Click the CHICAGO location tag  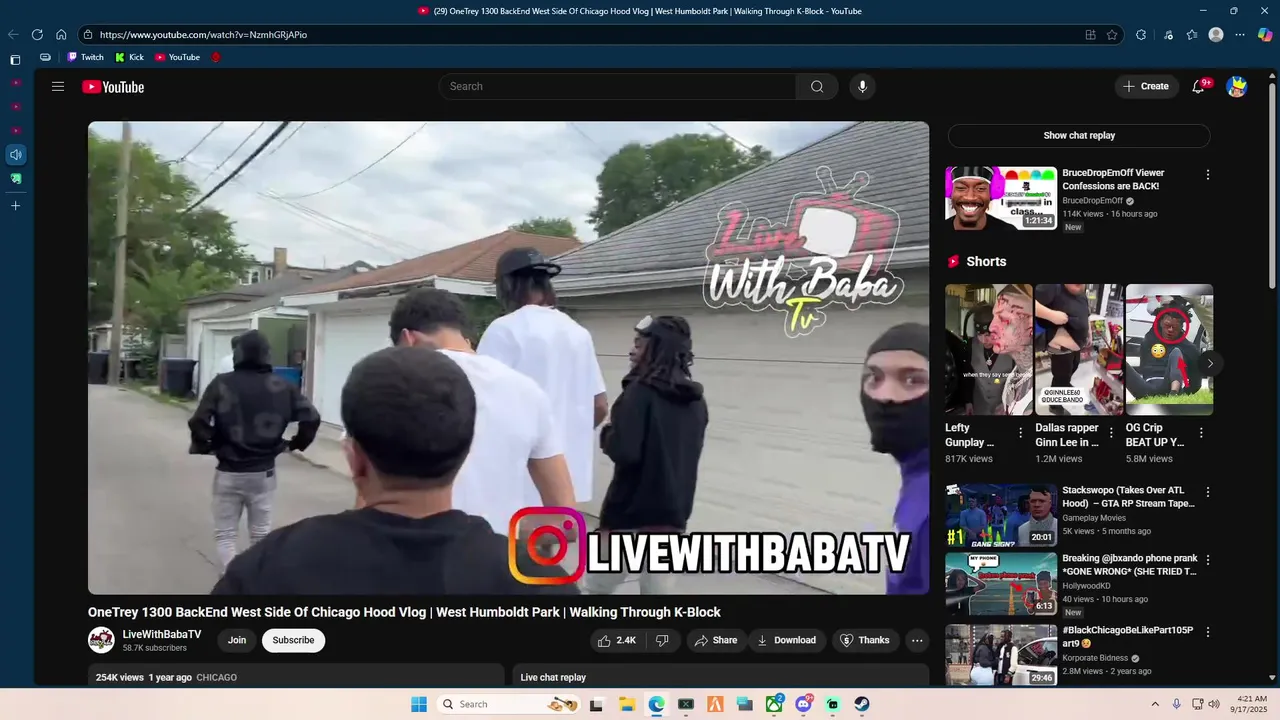(217, 678)
